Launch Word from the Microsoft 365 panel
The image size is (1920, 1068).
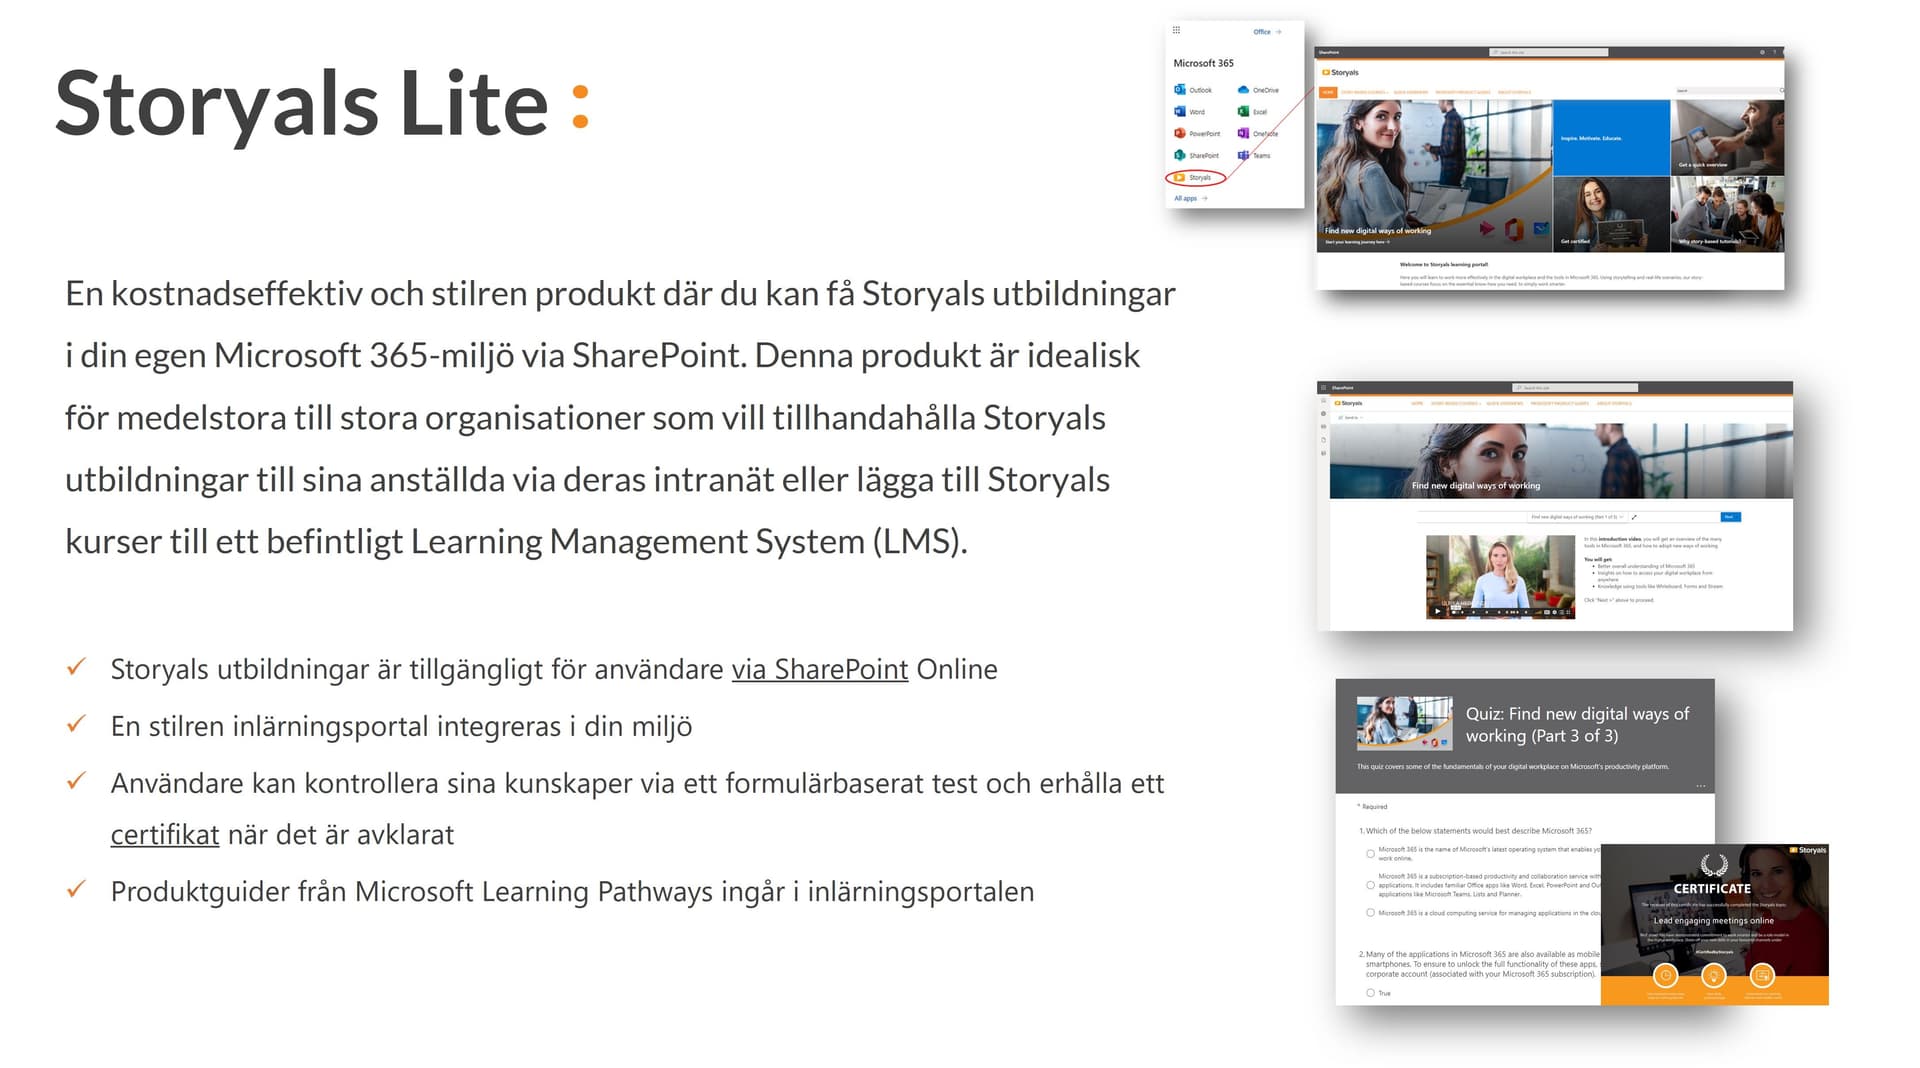(1190, 112)
